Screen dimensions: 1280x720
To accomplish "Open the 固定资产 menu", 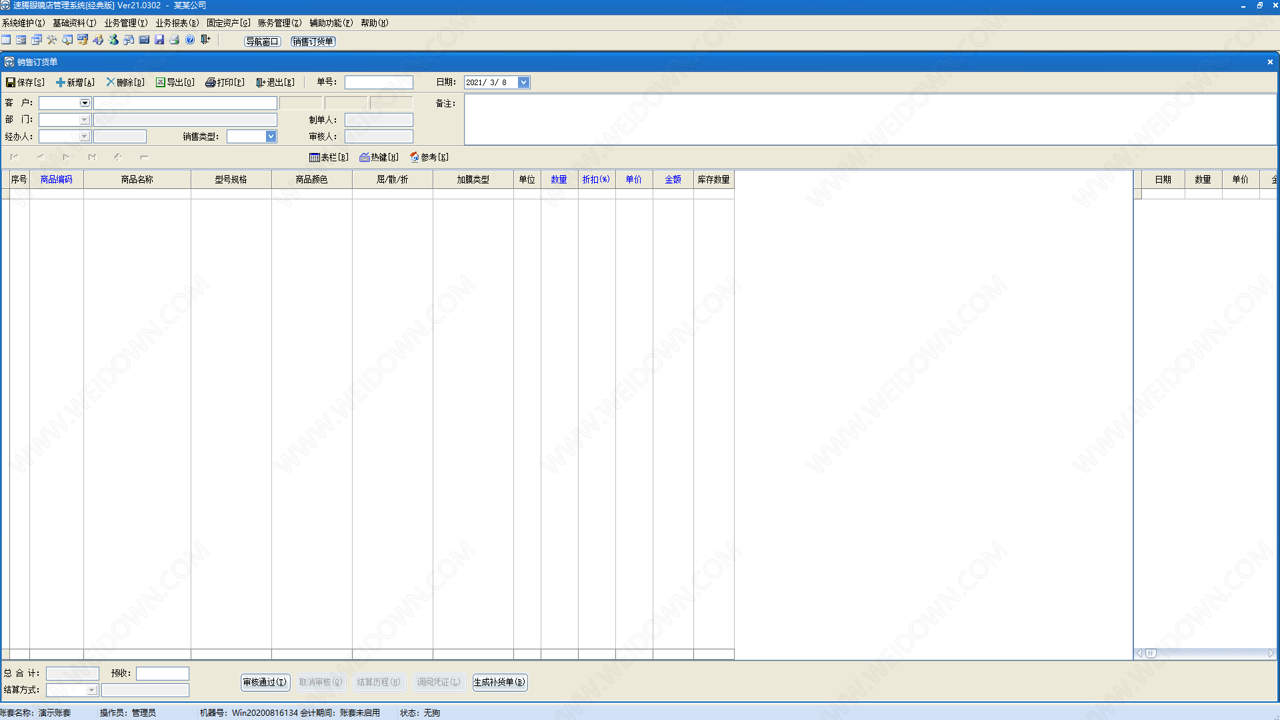I will pyautogui.click(x=229, y=22).
